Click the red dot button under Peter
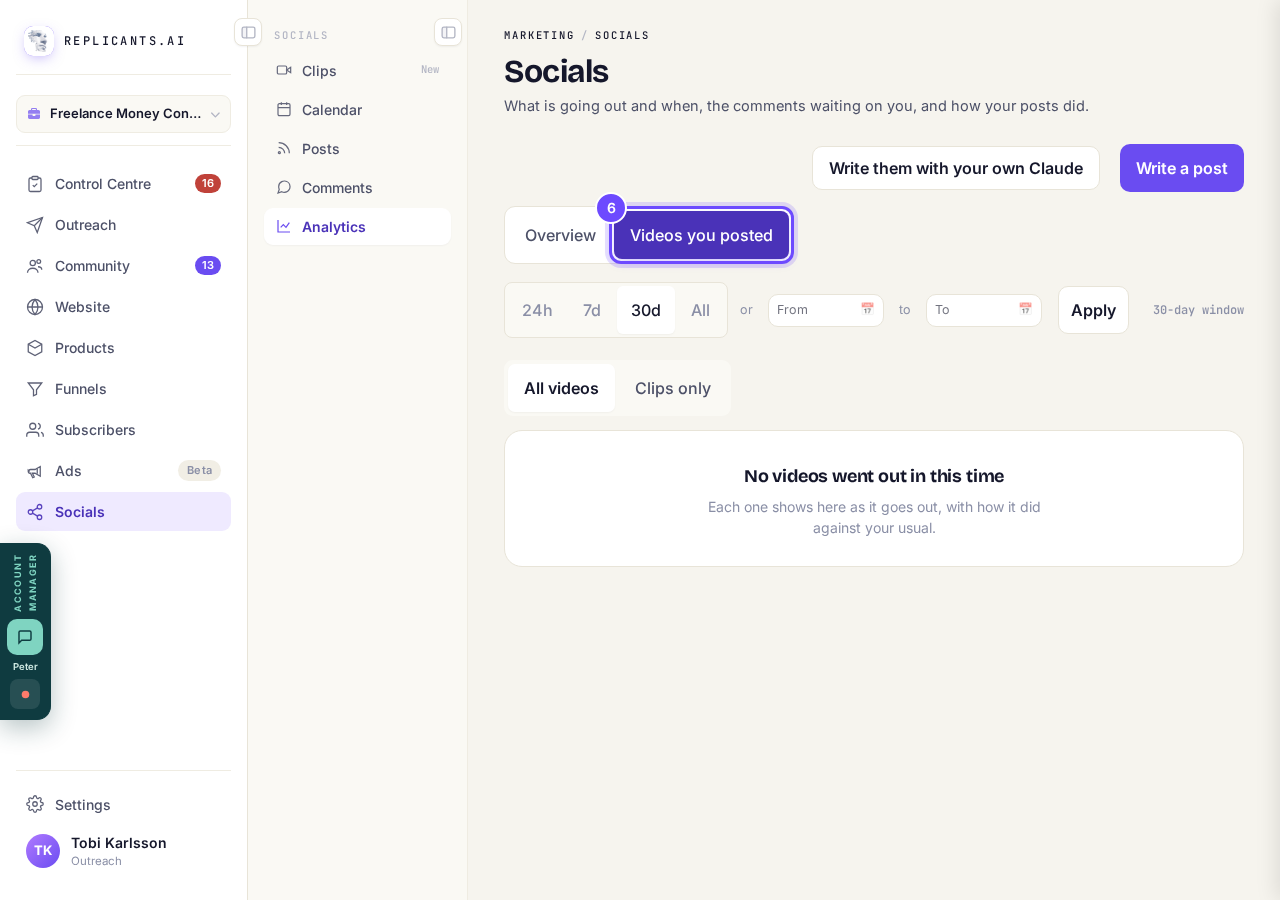The height and width of the screenshot is (900, 1280). (25, 694)
